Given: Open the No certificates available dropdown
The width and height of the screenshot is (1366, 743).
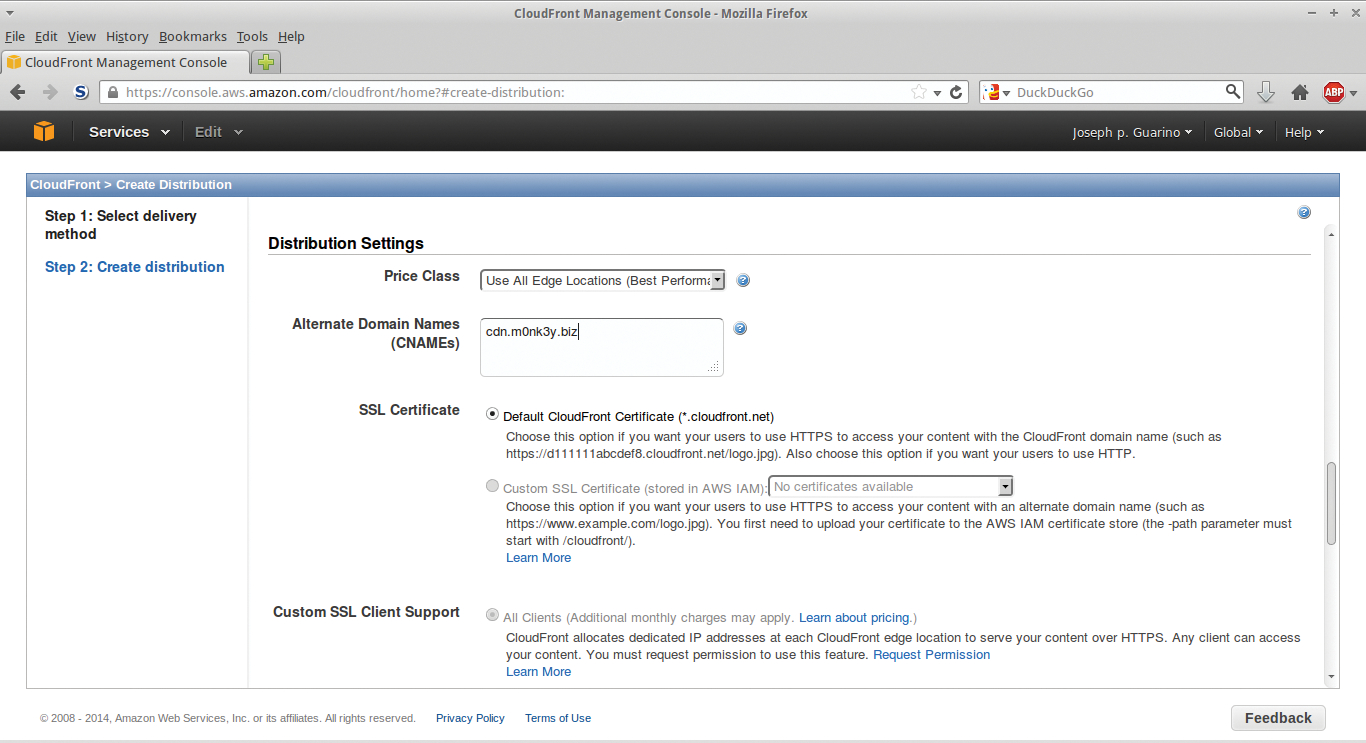Looking at the screenshot, I should [x=1005, y=486].
